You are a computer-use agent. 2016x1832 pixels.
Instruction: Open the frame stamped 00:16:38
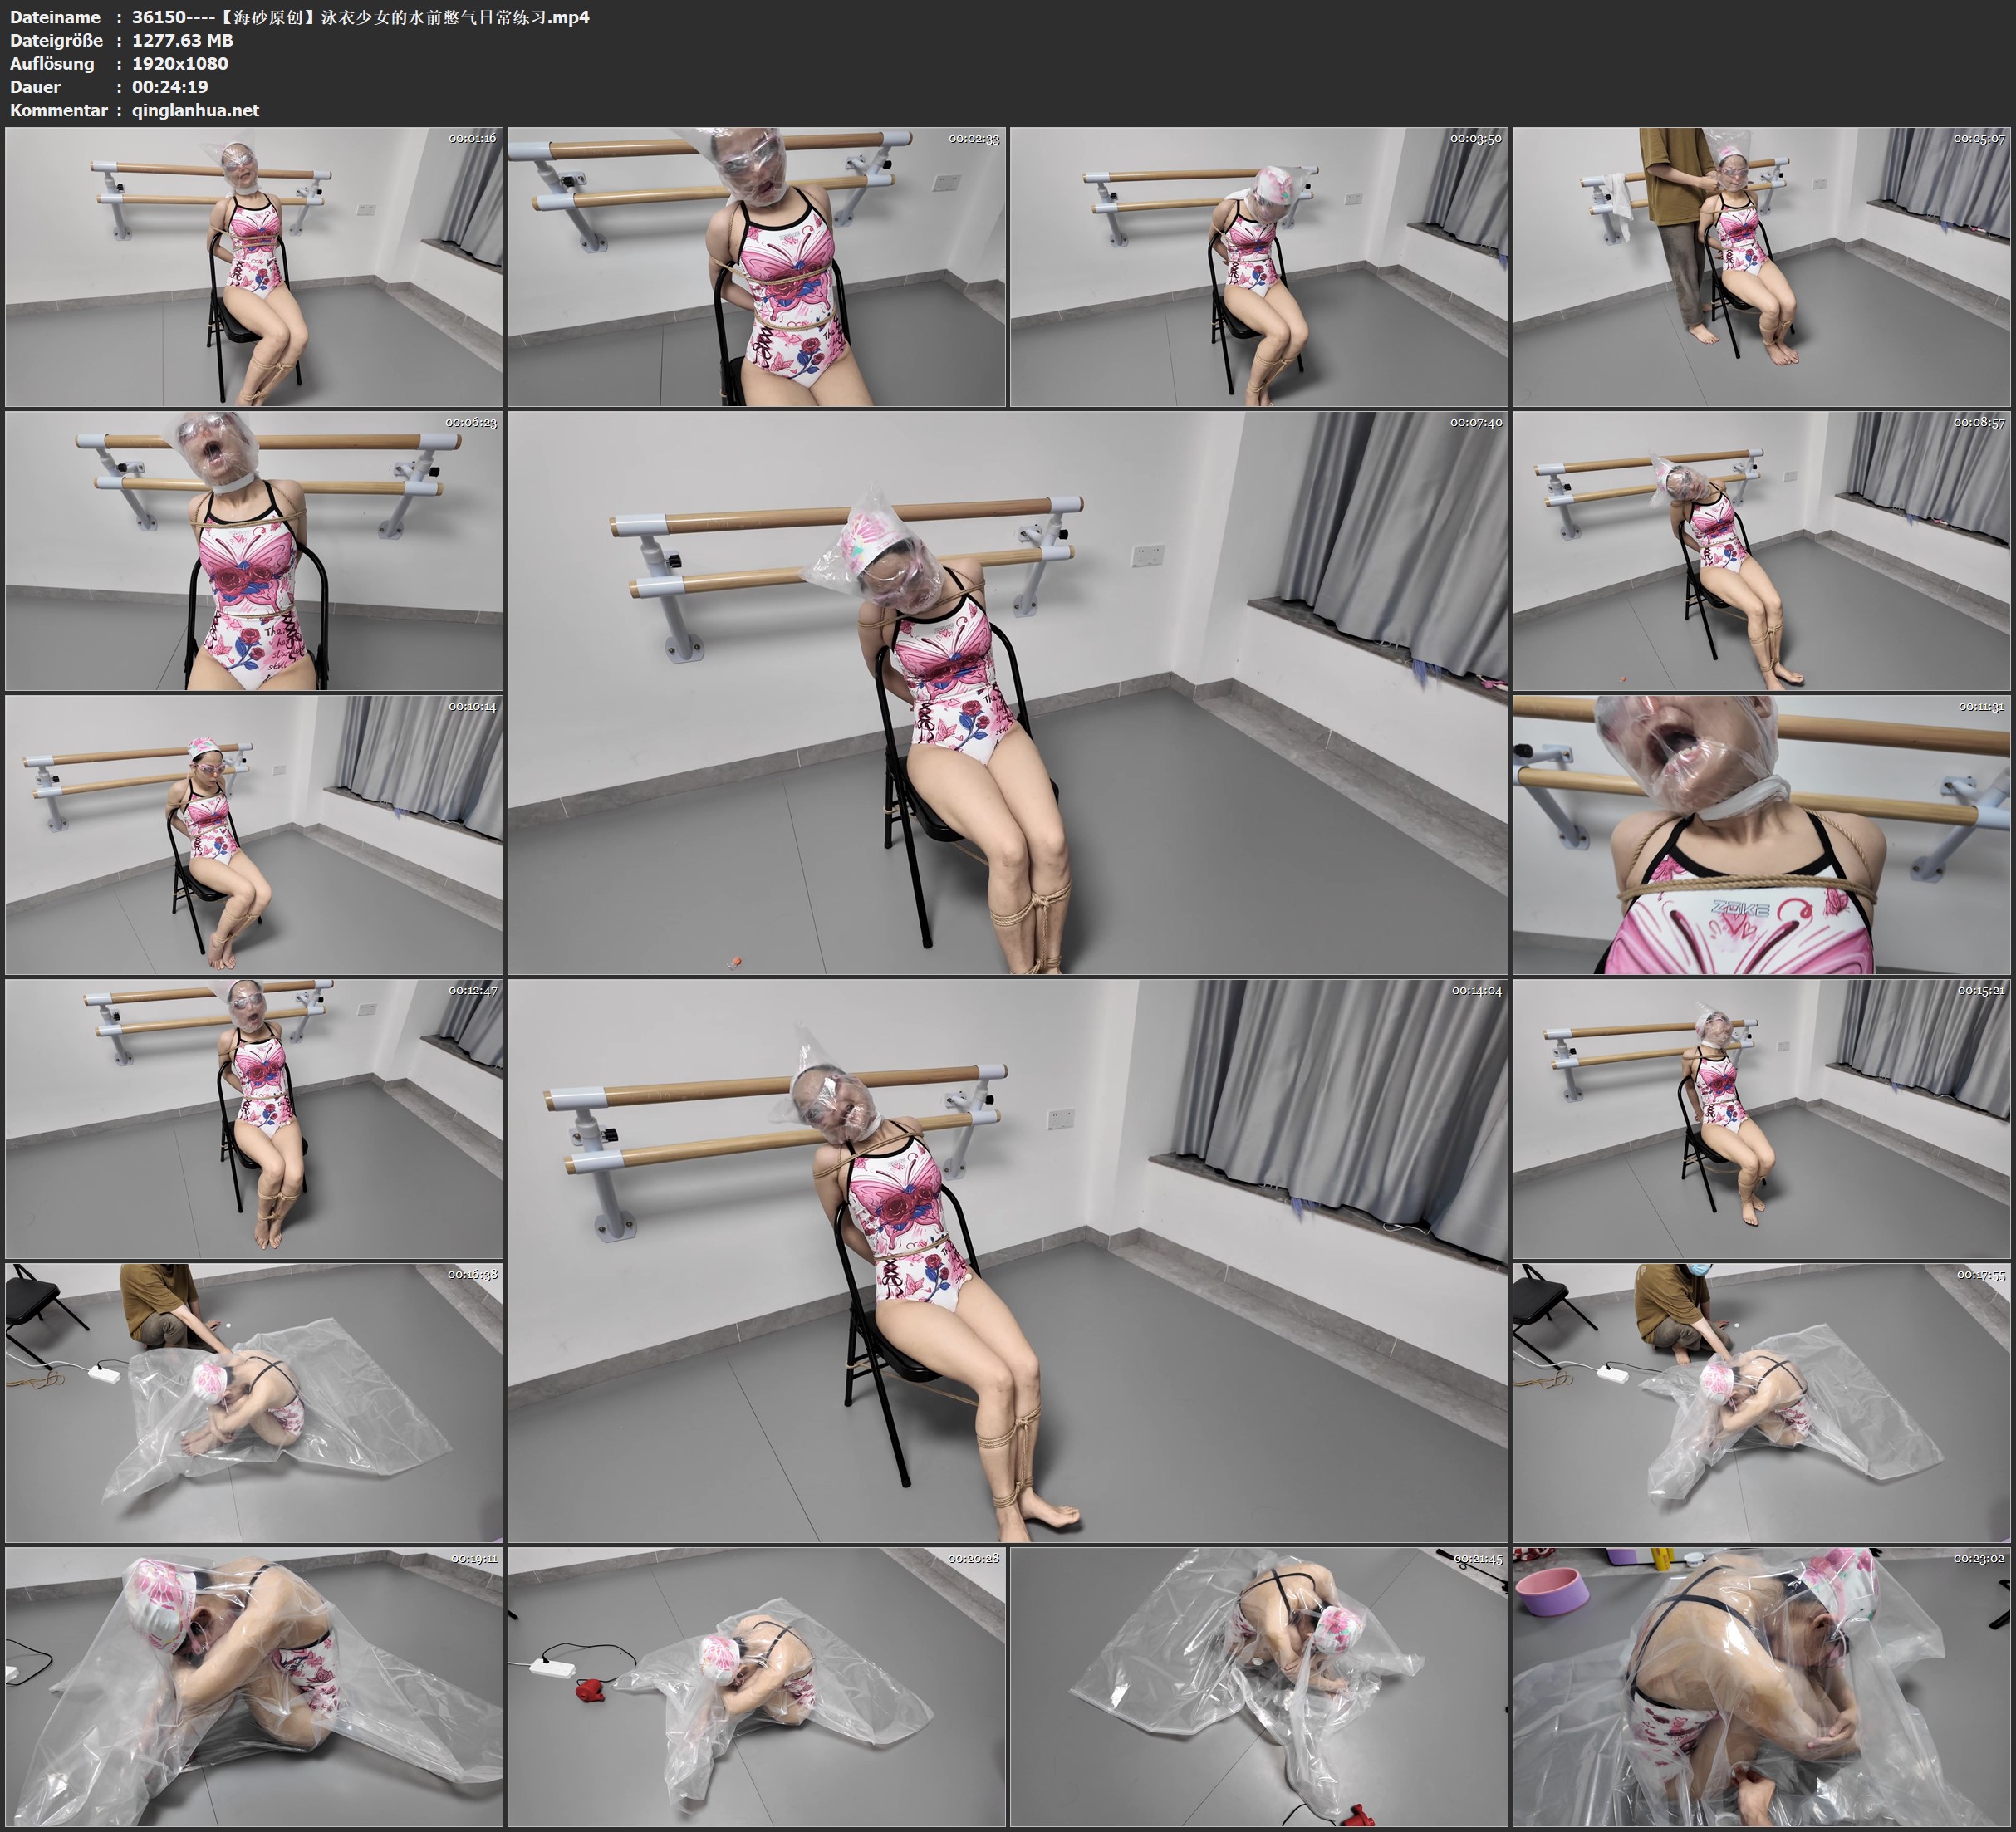point(254,1402)
